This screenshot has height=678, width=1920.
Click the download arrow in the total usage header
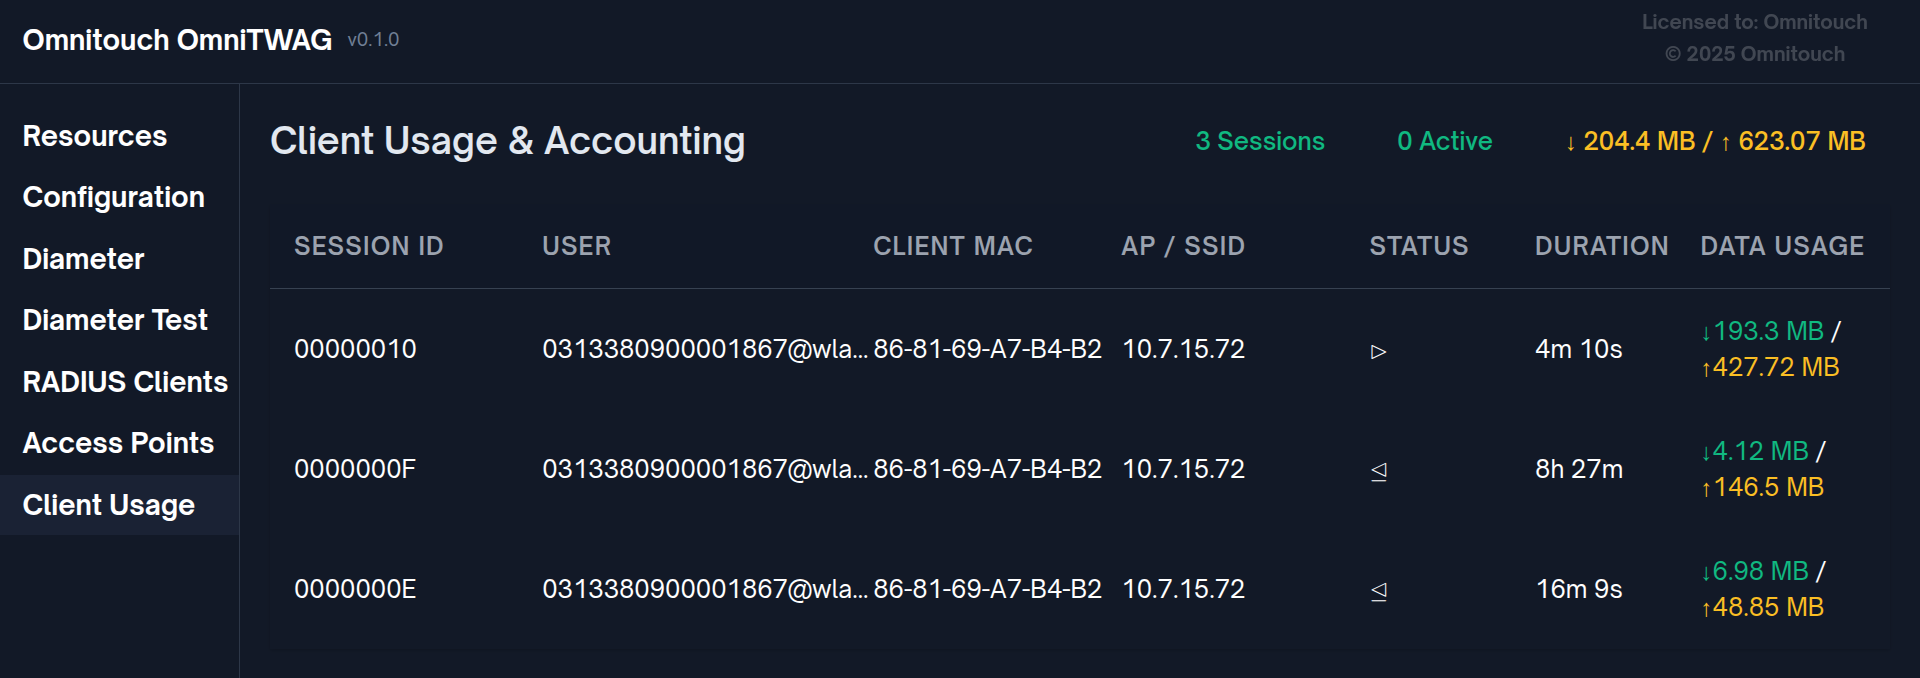point(1571,141)
